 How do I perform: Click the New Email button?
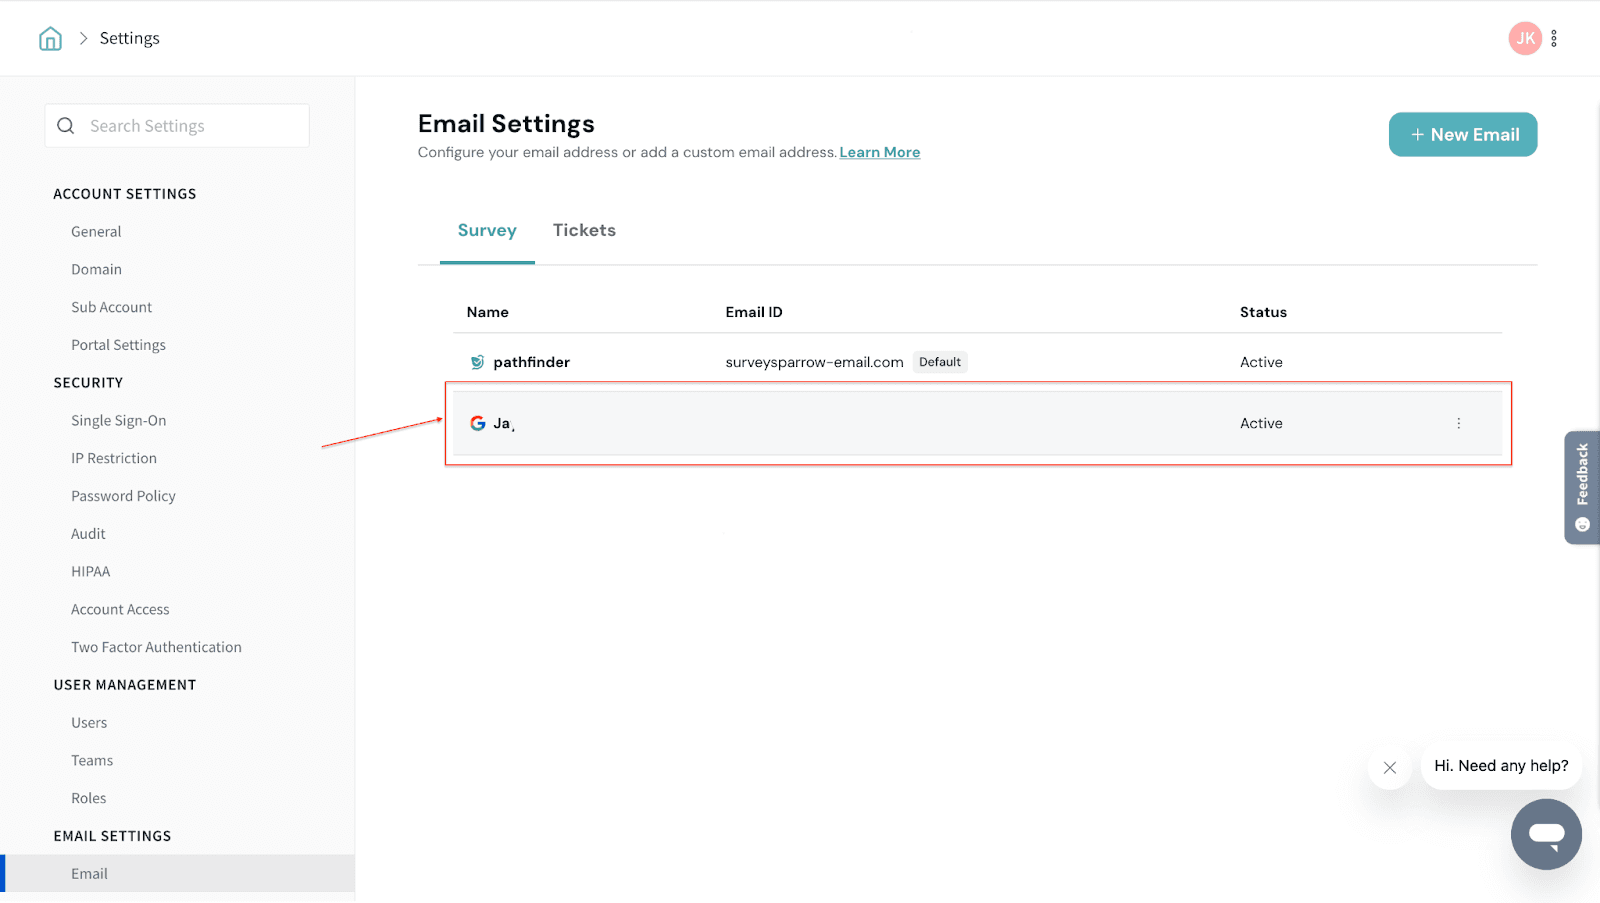tap(1462, 135)
